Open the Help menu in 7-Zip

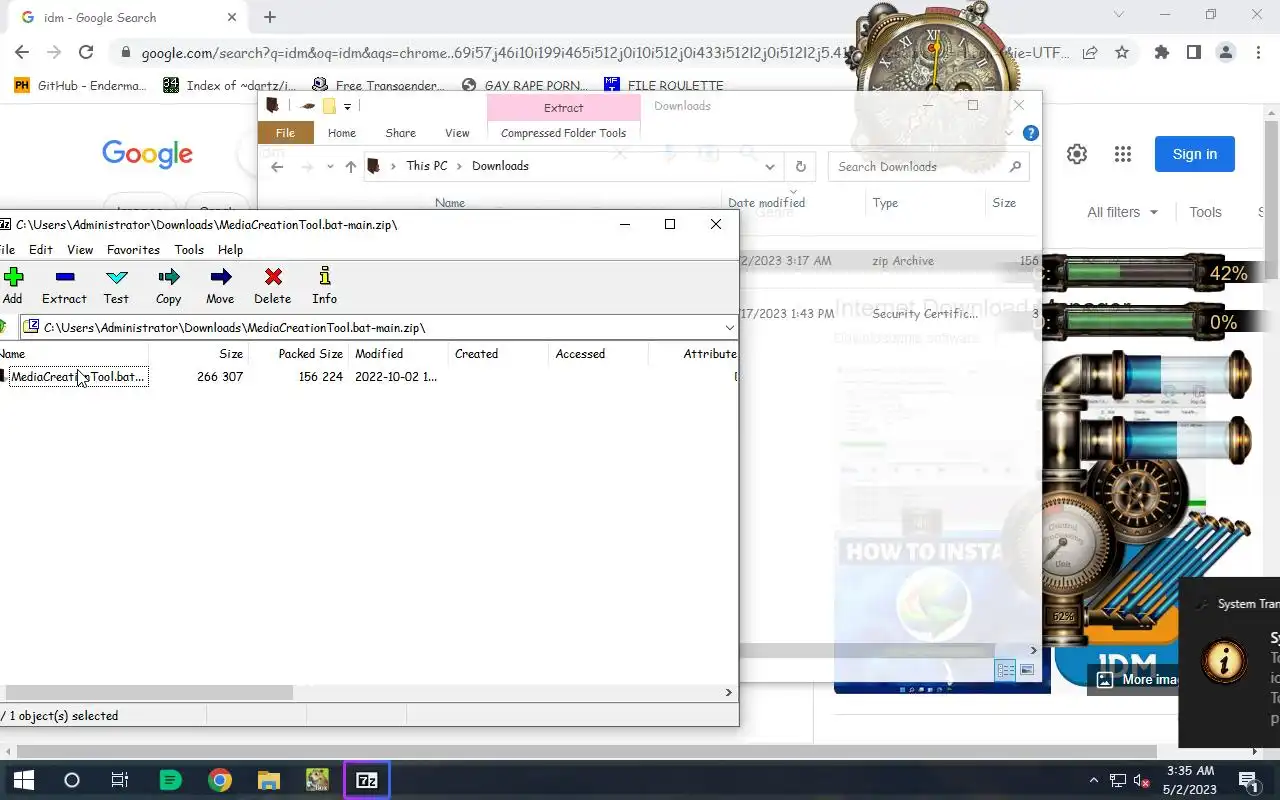pos(230,250)
